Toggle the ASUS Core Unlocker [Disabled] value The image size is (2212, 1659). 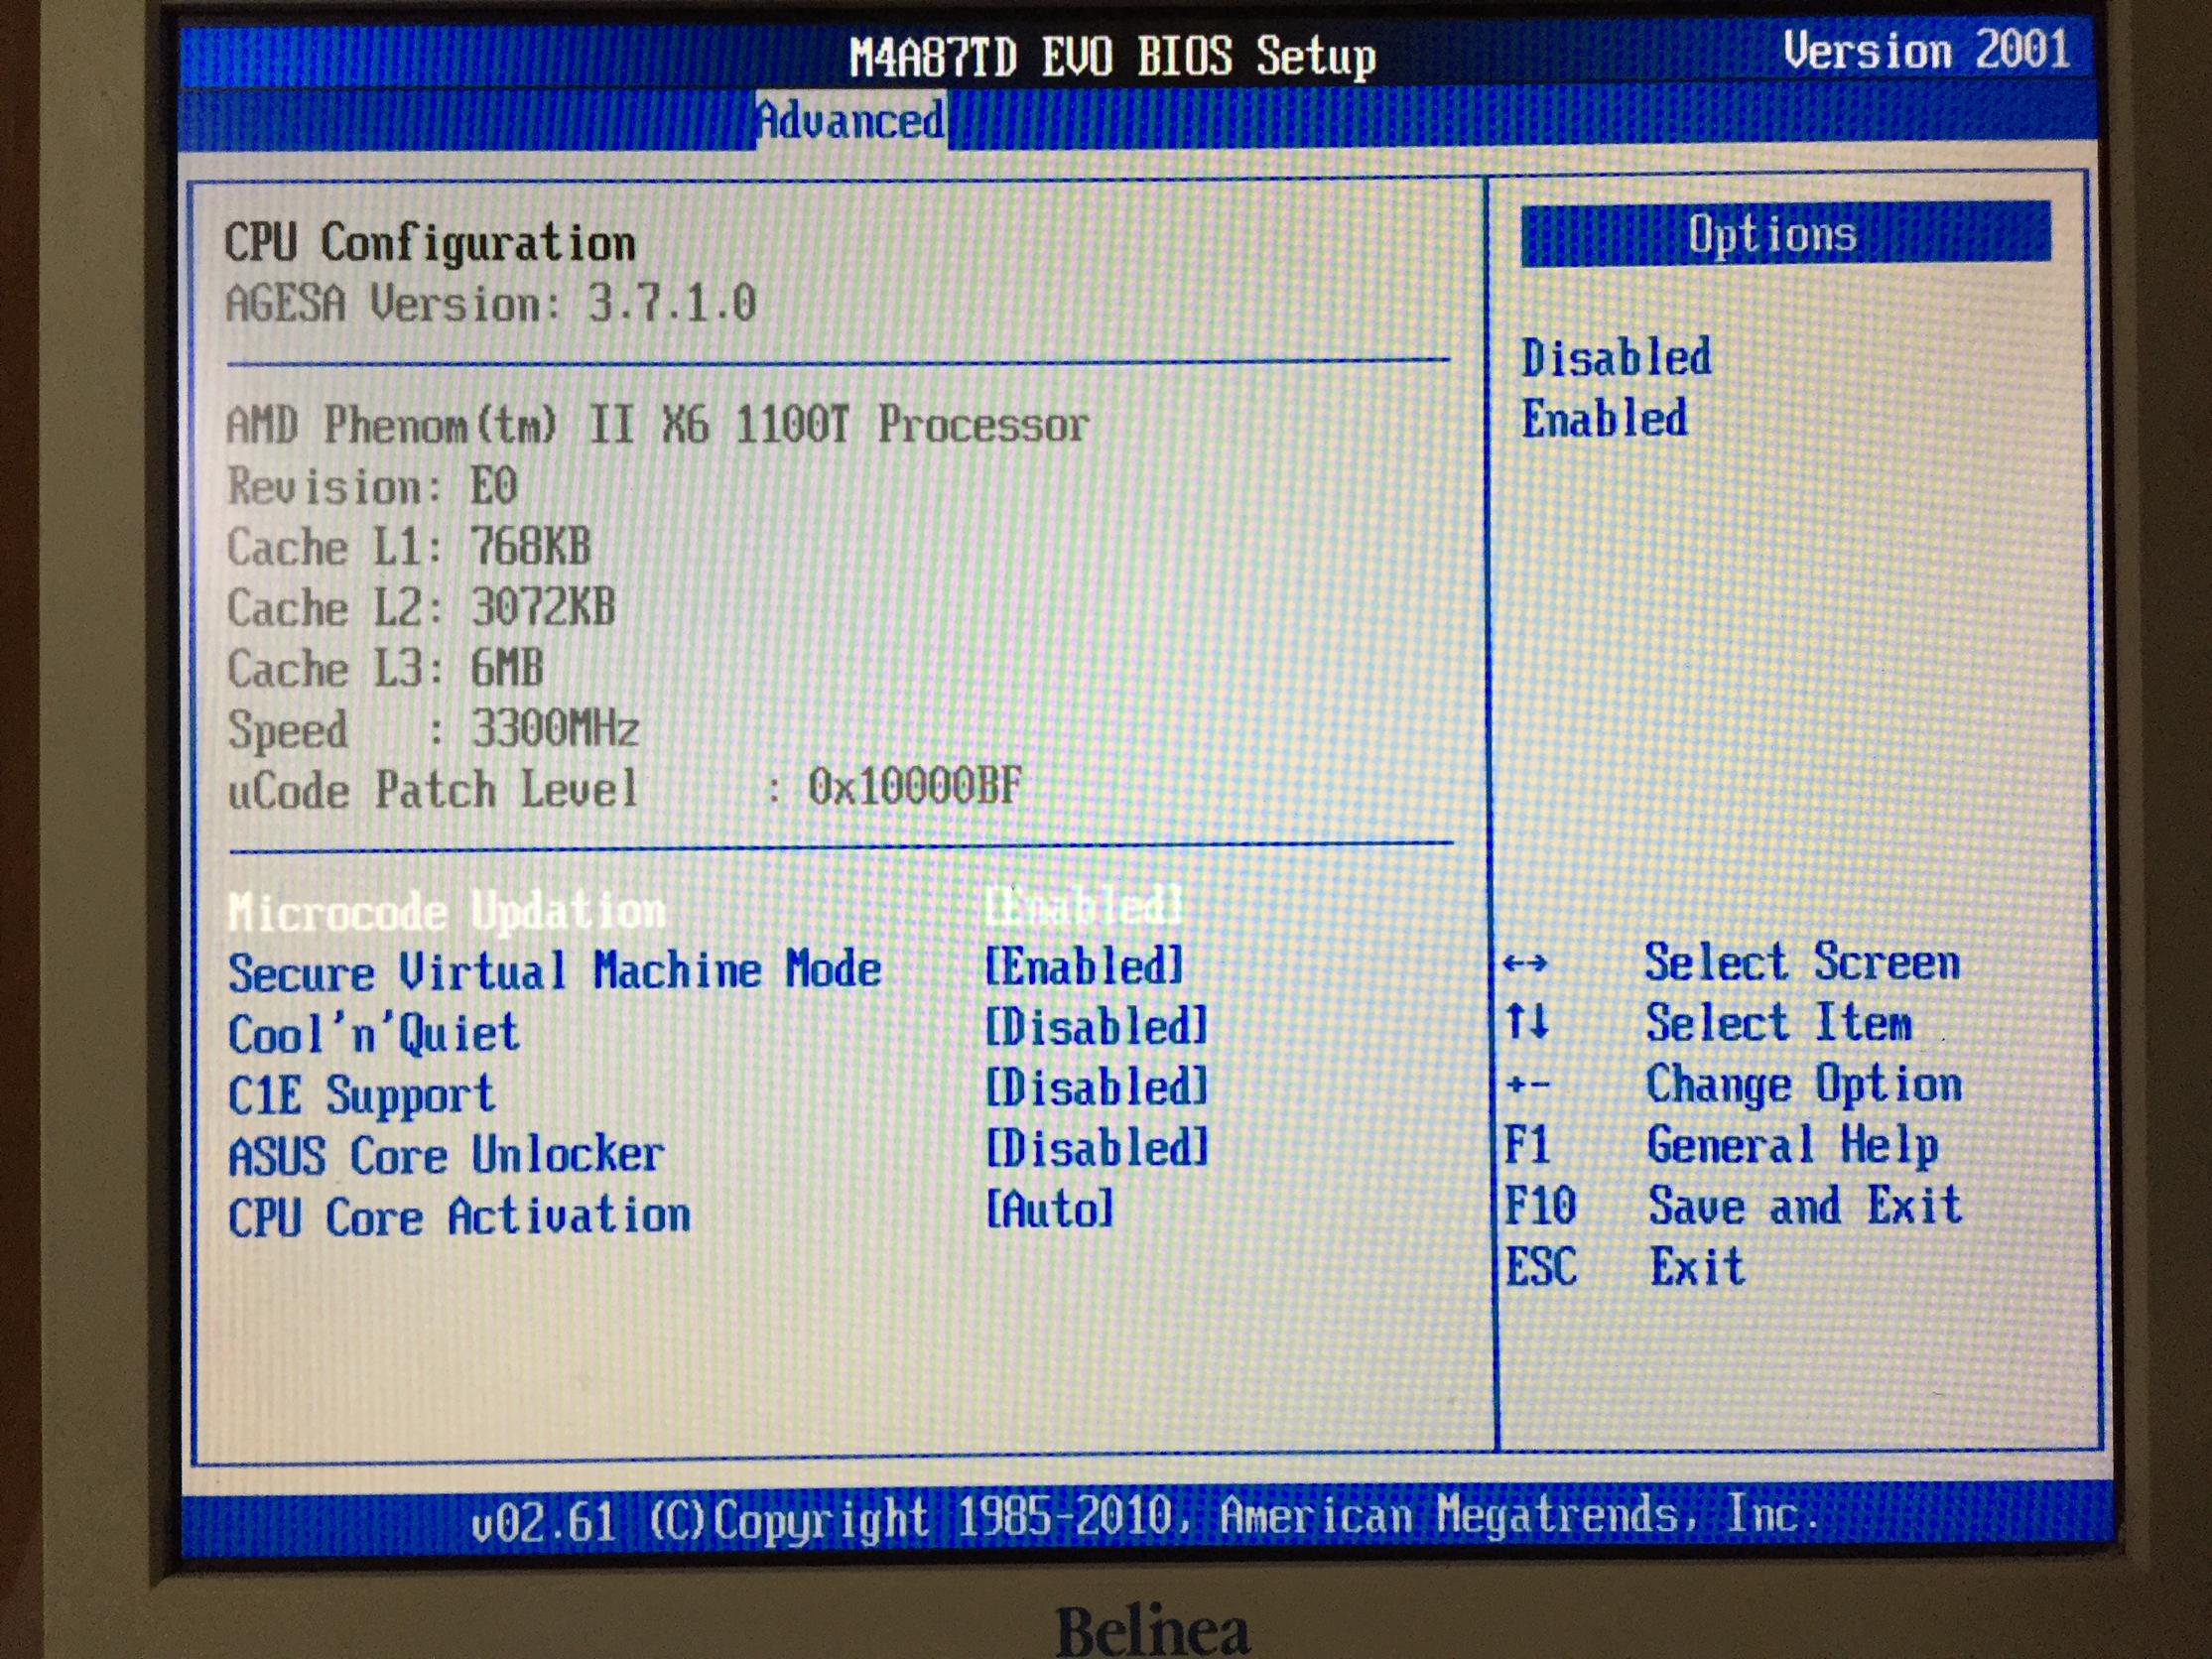click(x=1096, y=1148)
